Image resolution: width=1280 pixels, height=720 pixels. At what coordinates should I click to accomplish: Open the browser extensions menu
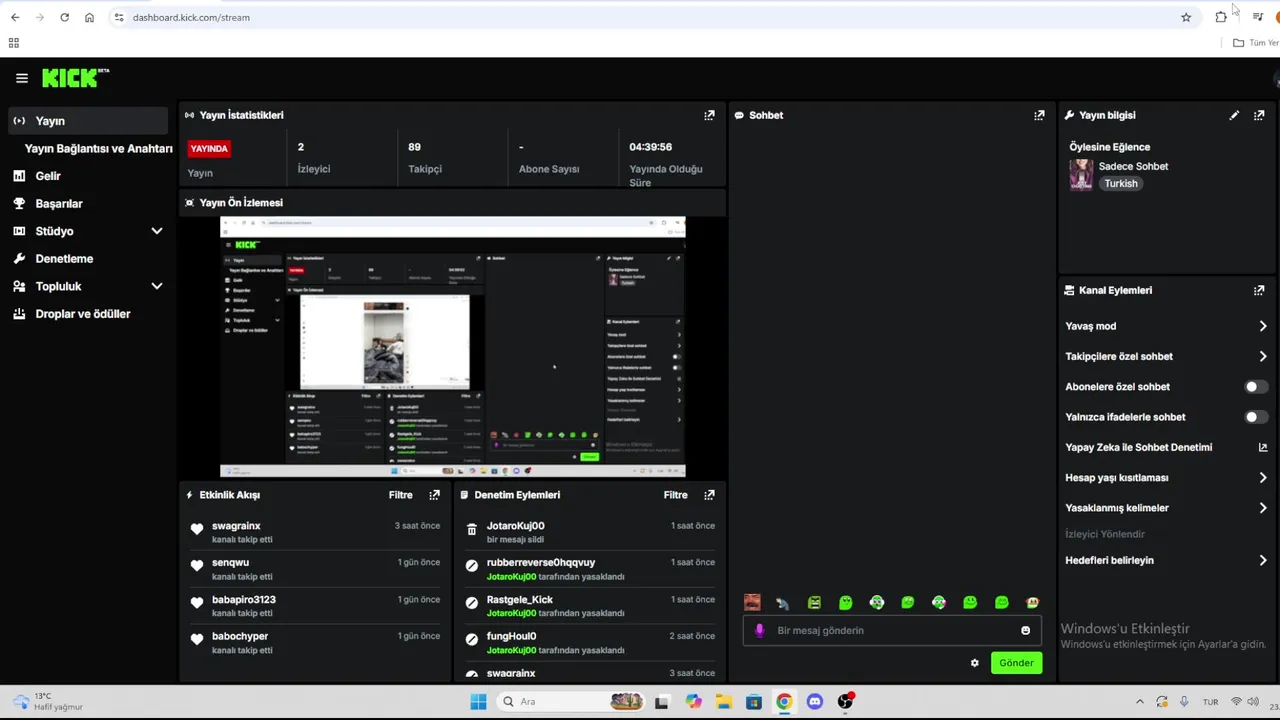coord(1221,17)
